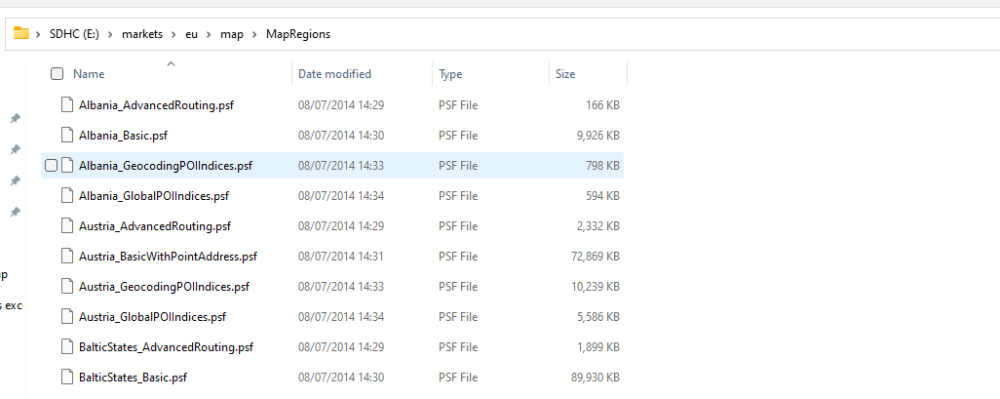The image size is (1000, 399).
Task: Expand the chevron after markets in path
Action: click(174, 34)
